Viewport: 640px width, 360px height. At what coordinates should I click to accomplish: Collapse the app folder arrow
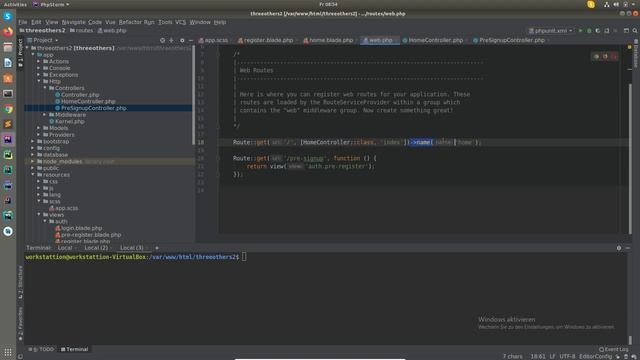pos(33,55)
